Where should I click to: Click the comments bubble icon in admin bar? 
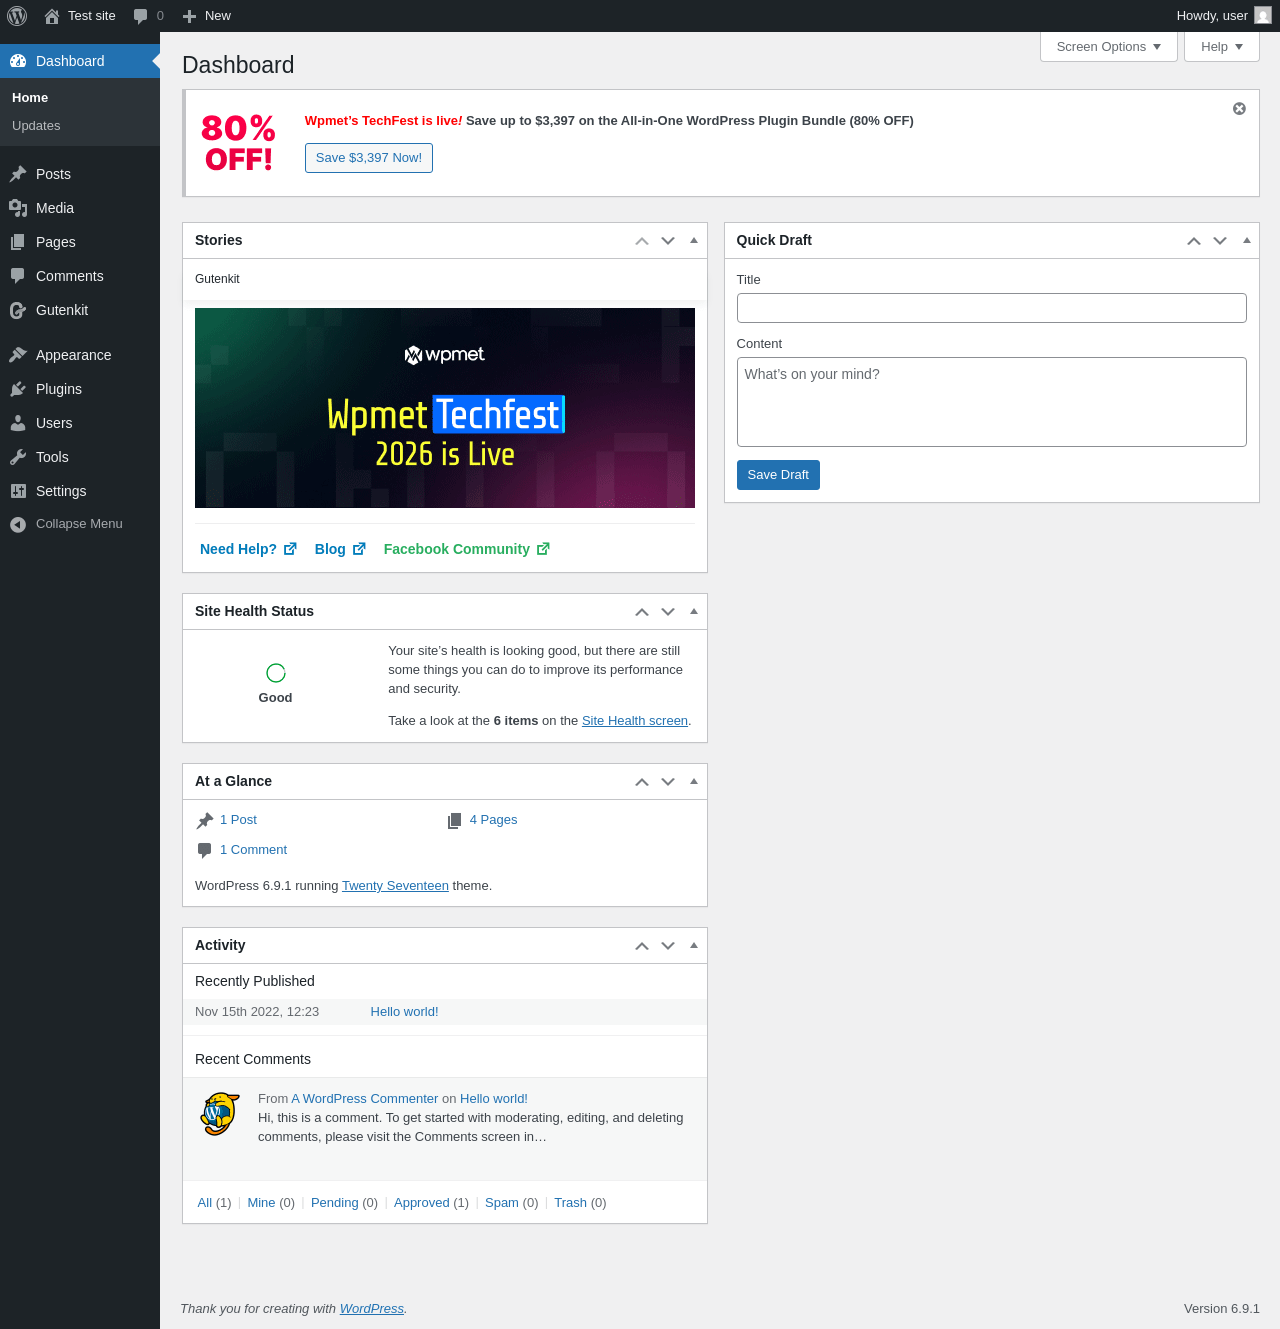click(x=141, y=16)
